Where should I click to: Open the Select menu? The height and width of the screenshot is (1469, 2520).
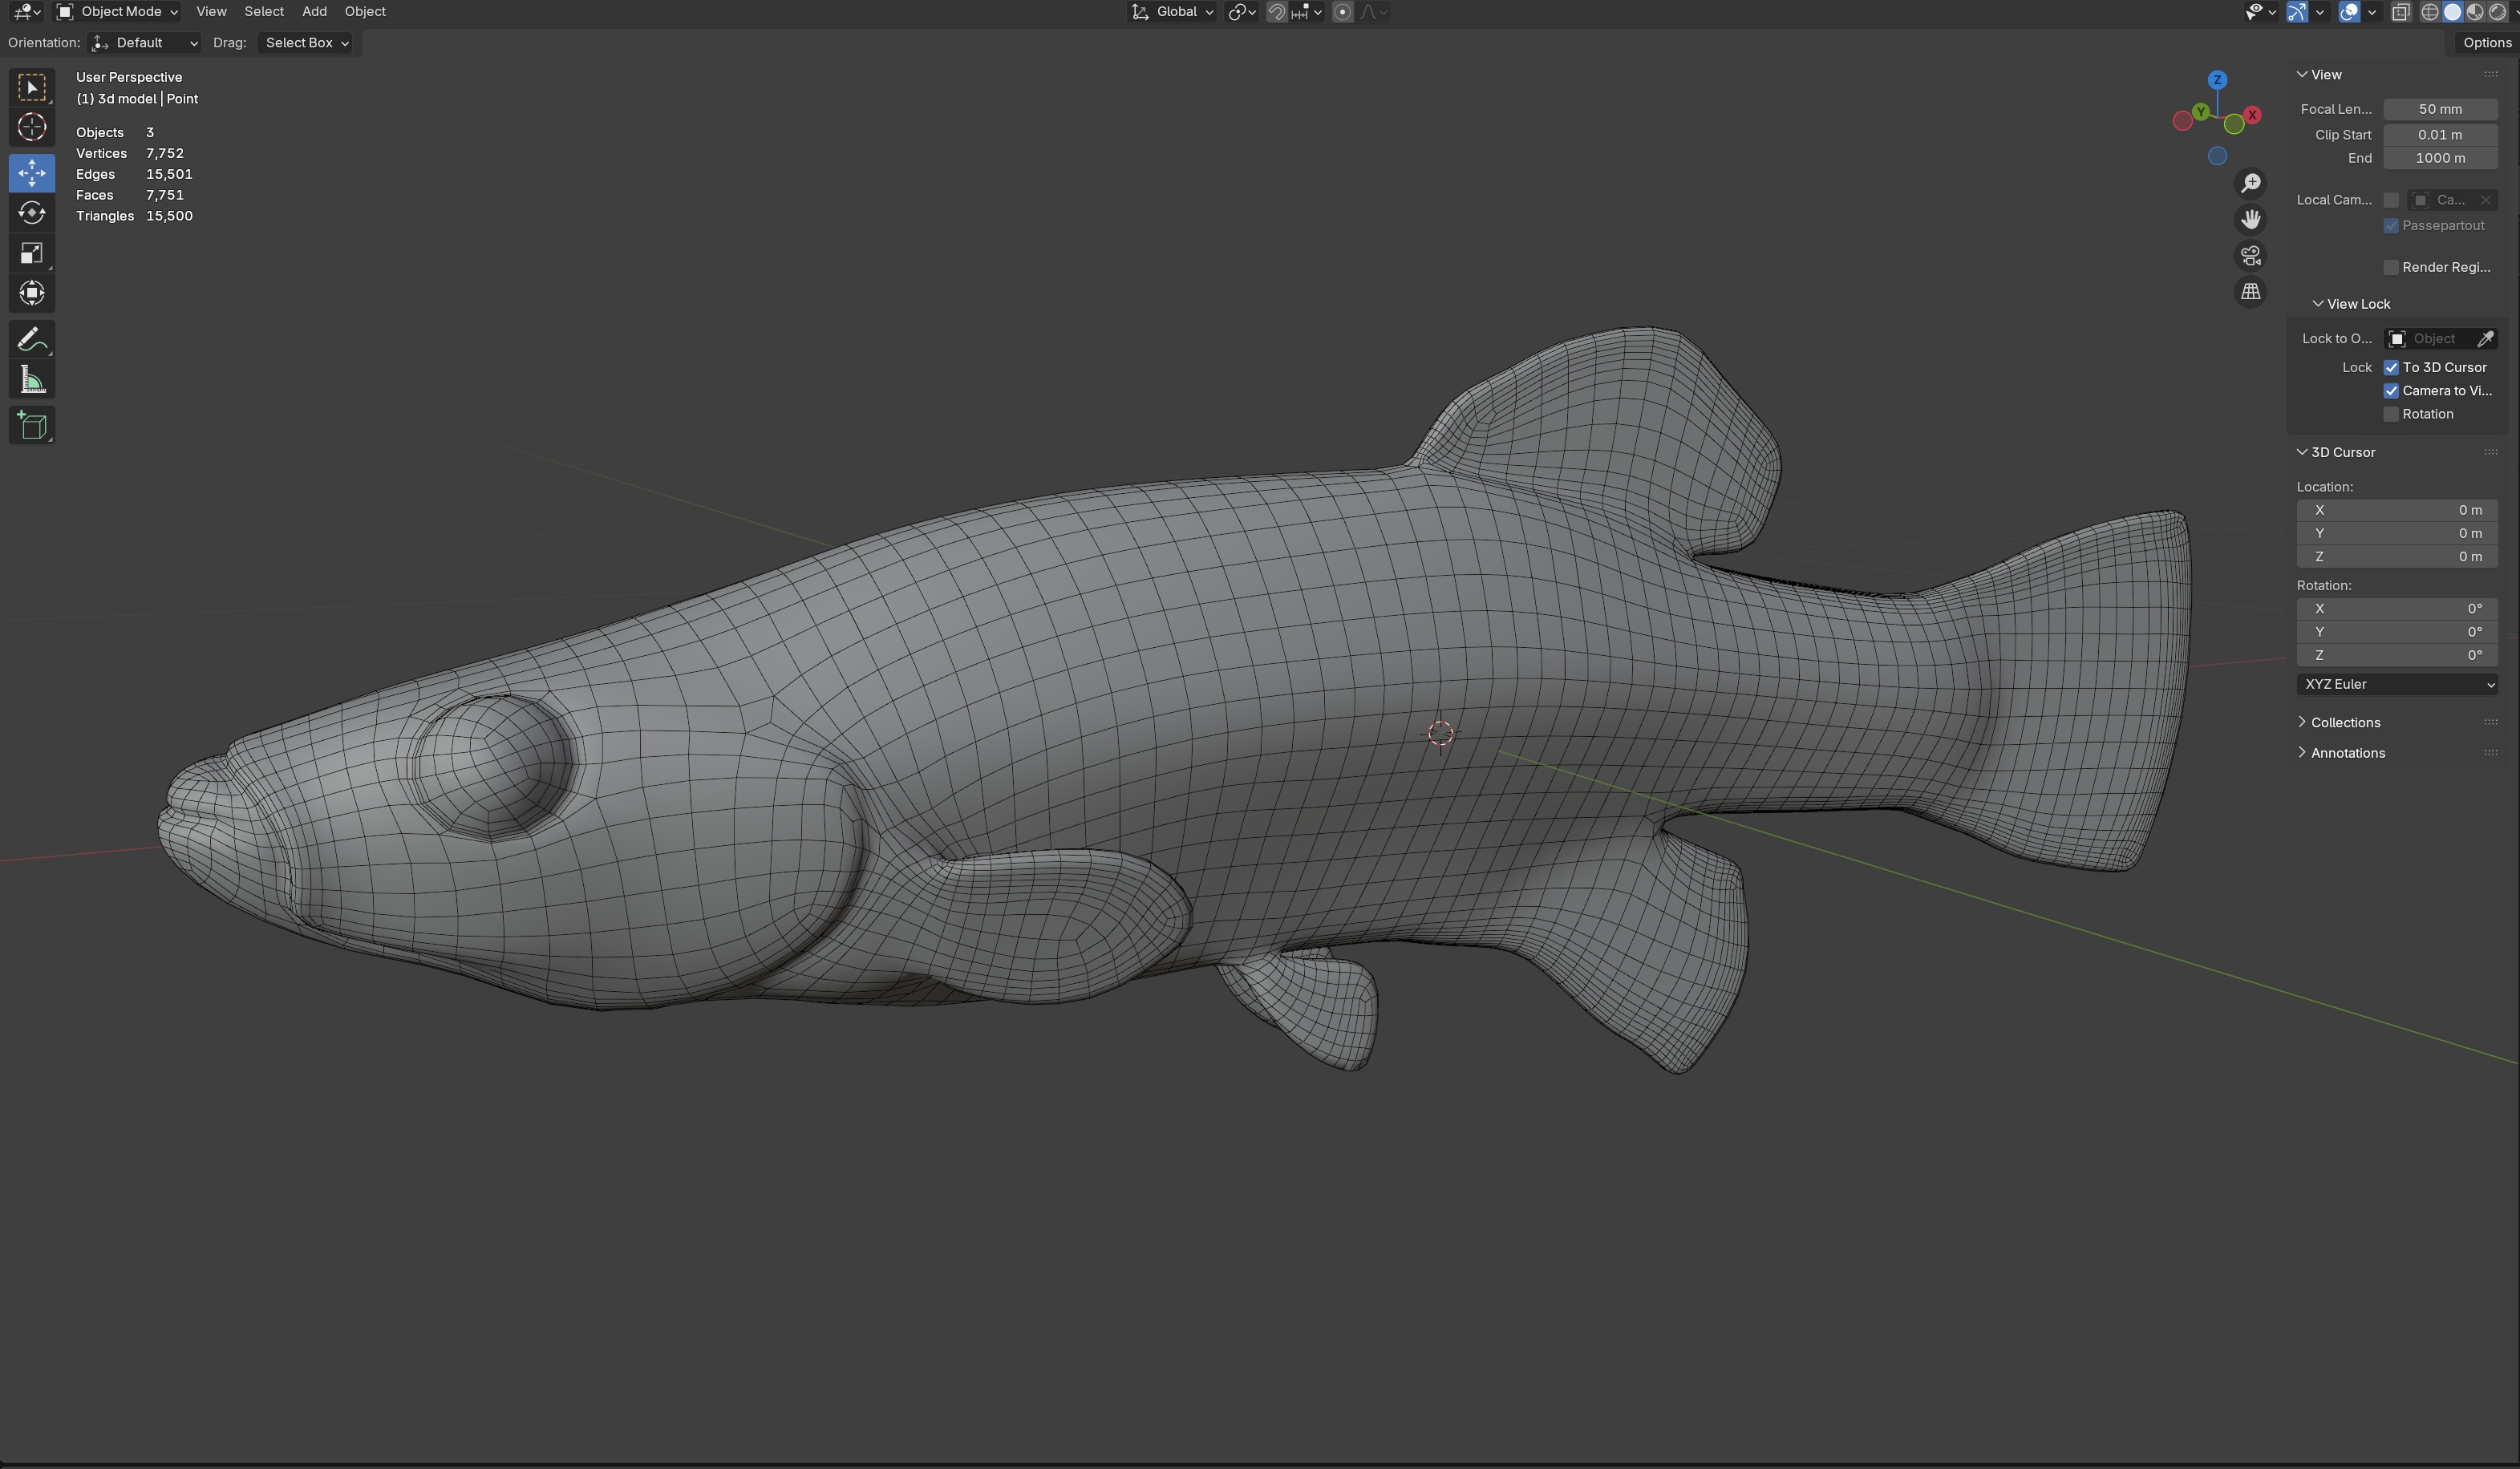[x=264, y=12]
